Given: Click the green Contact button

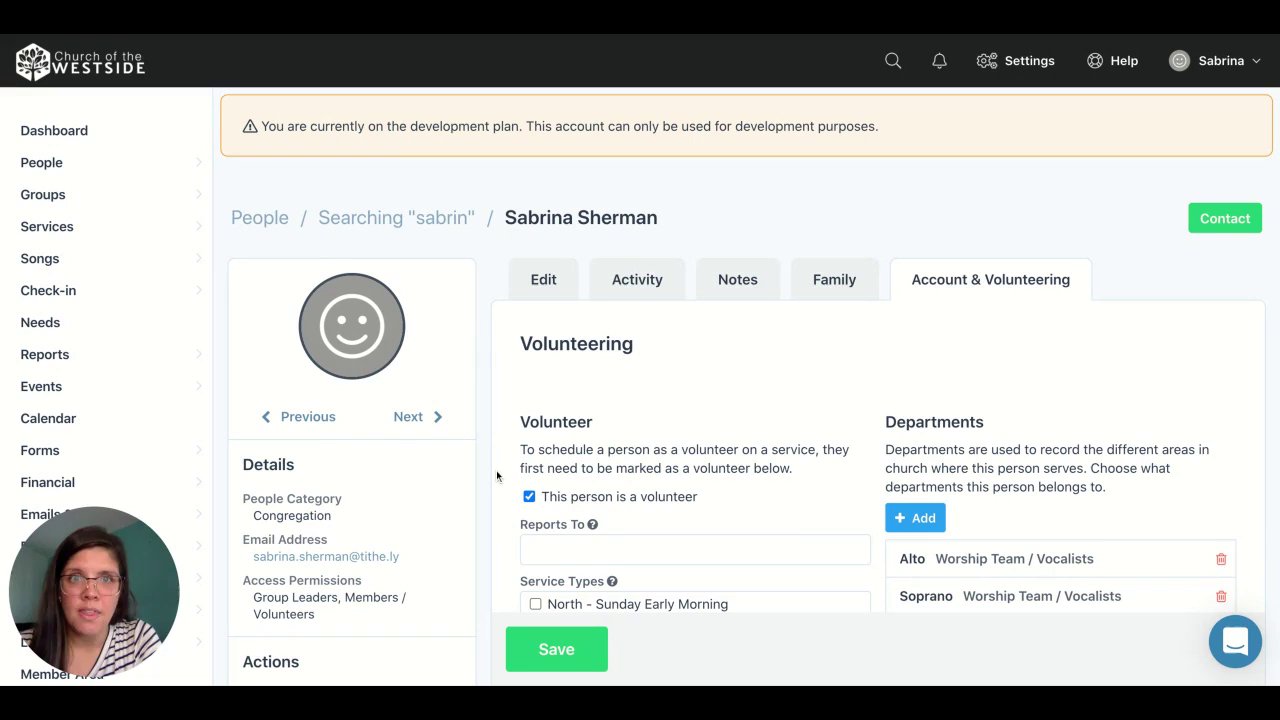Looking at the screenshot, I should [x=1225, y=218].
